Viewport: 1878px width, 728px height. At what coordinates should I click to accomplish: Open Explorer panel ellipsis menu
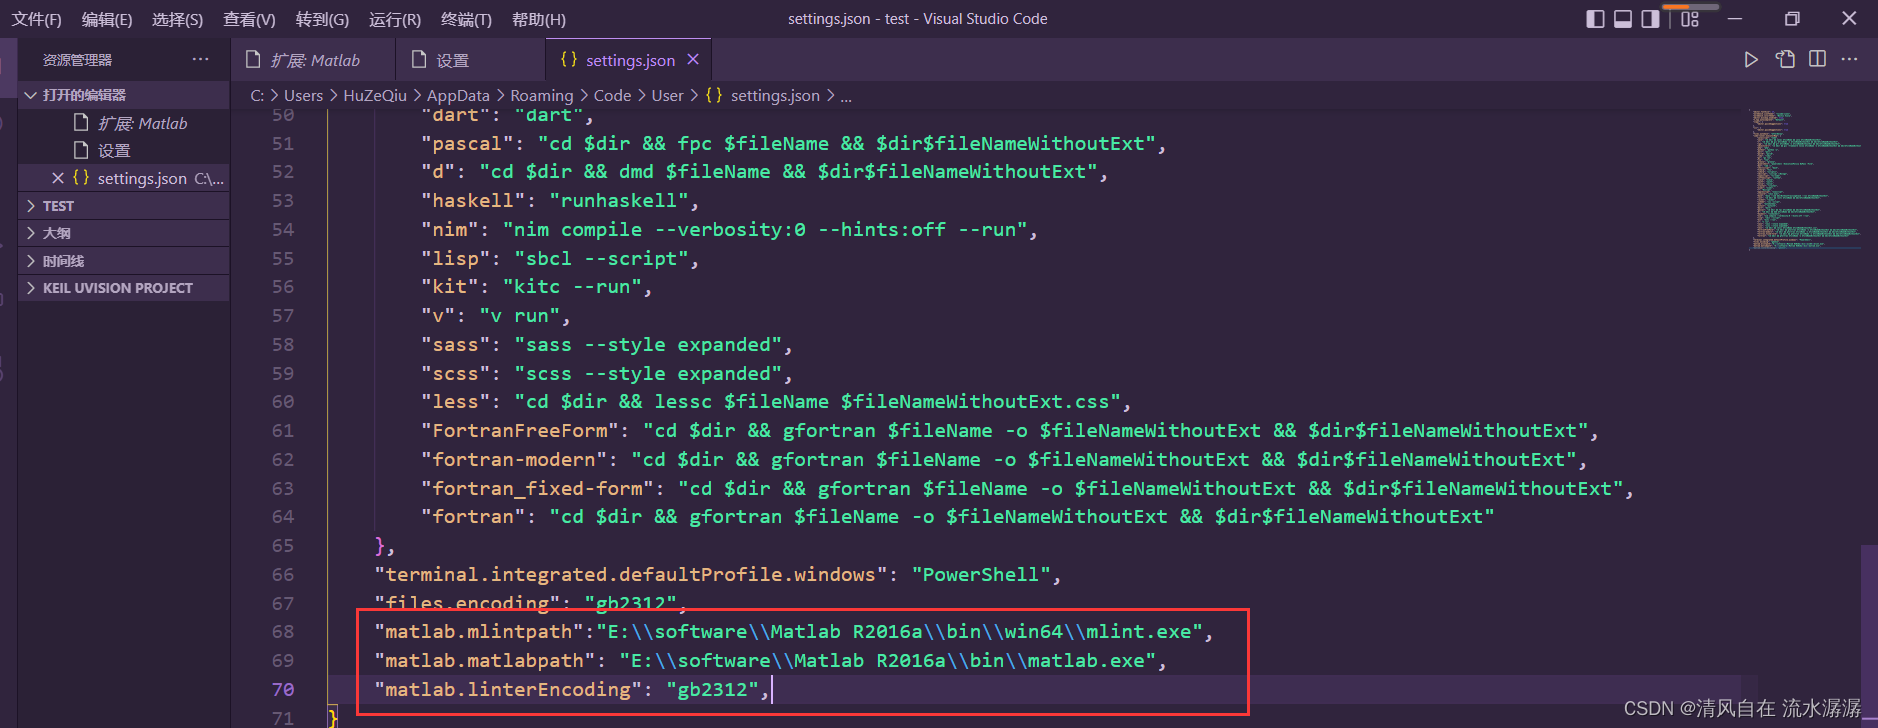pos(201,60)
